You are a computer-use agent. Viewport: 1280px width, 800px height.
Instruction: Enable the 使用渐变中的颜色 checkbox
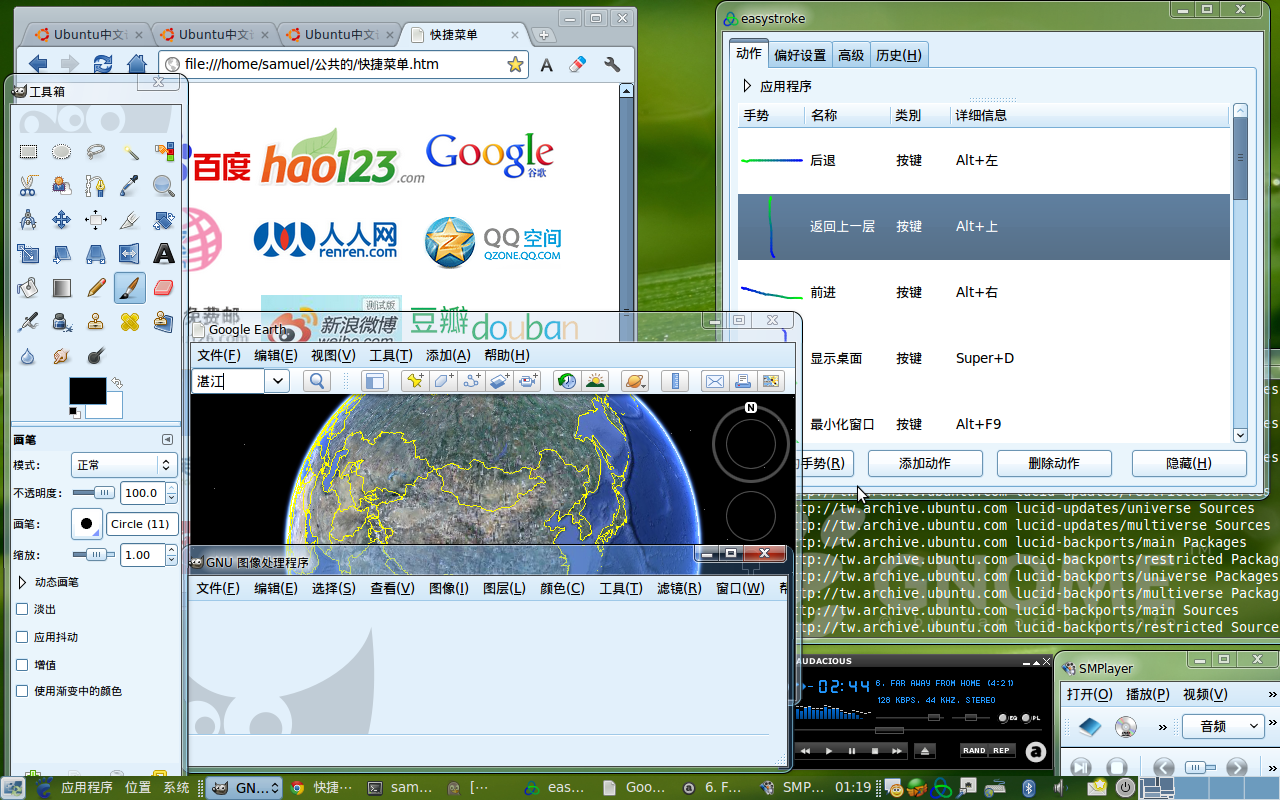pos(22,691)
